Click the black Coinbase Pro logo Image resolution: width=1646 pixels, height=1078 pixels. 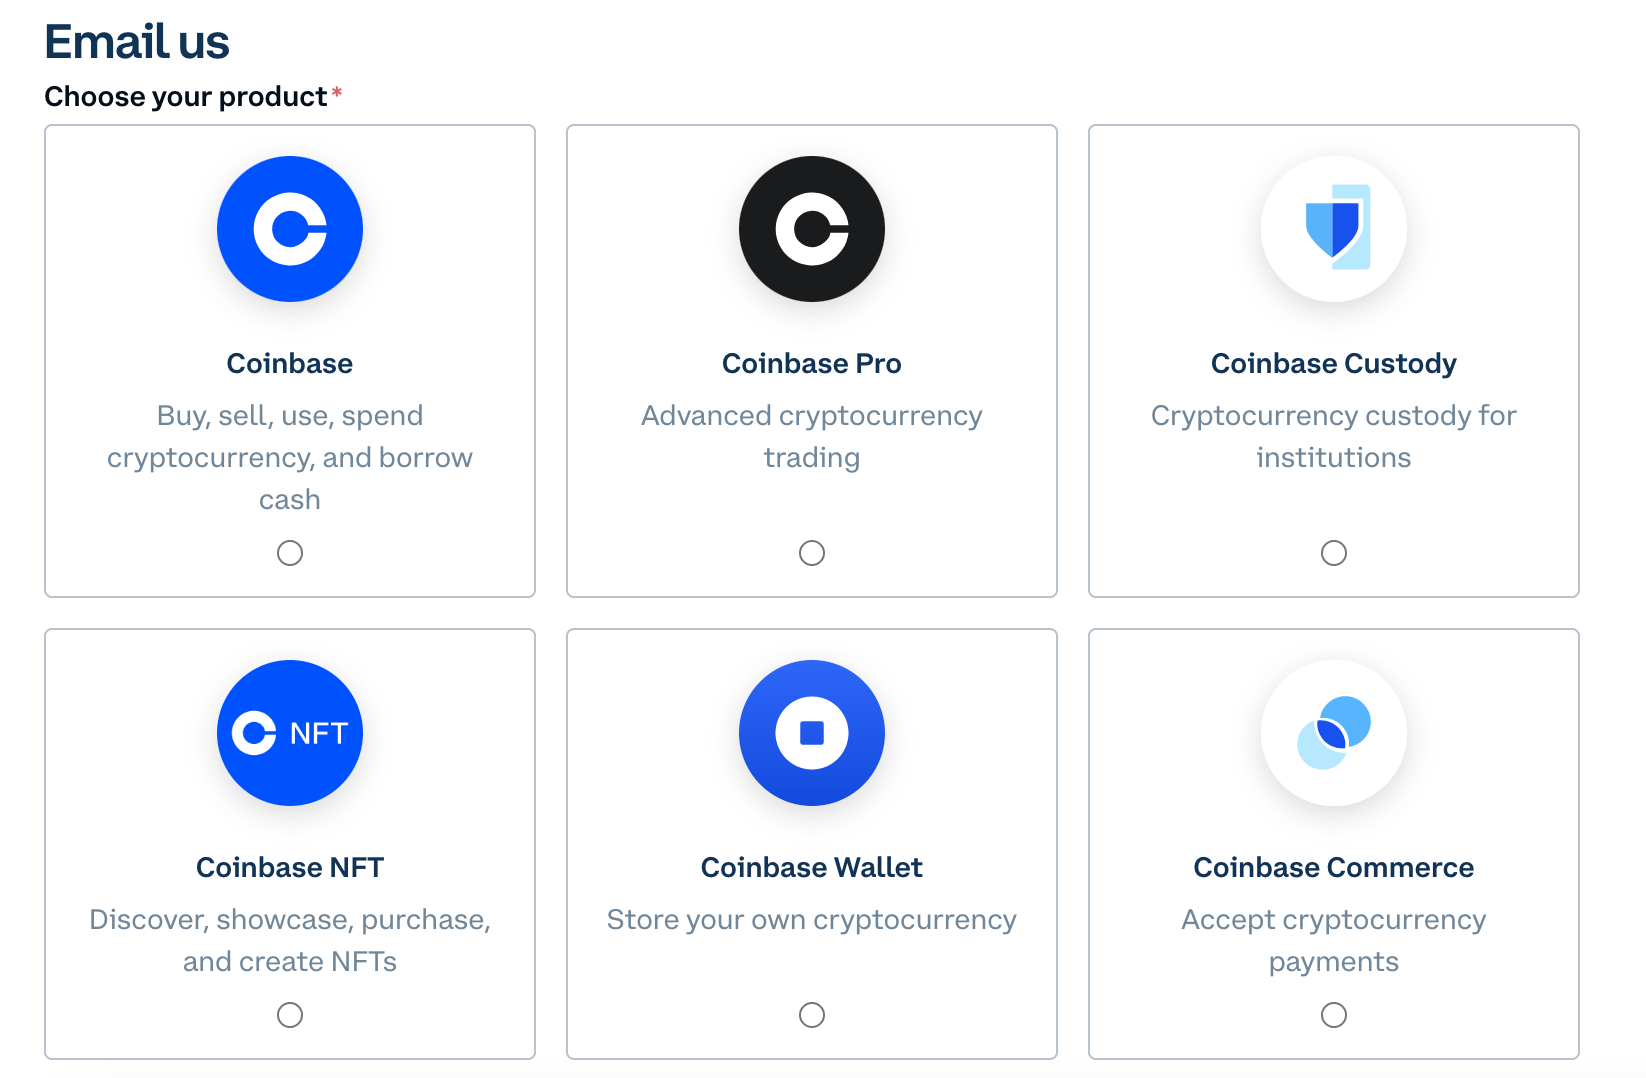point(812,229)
